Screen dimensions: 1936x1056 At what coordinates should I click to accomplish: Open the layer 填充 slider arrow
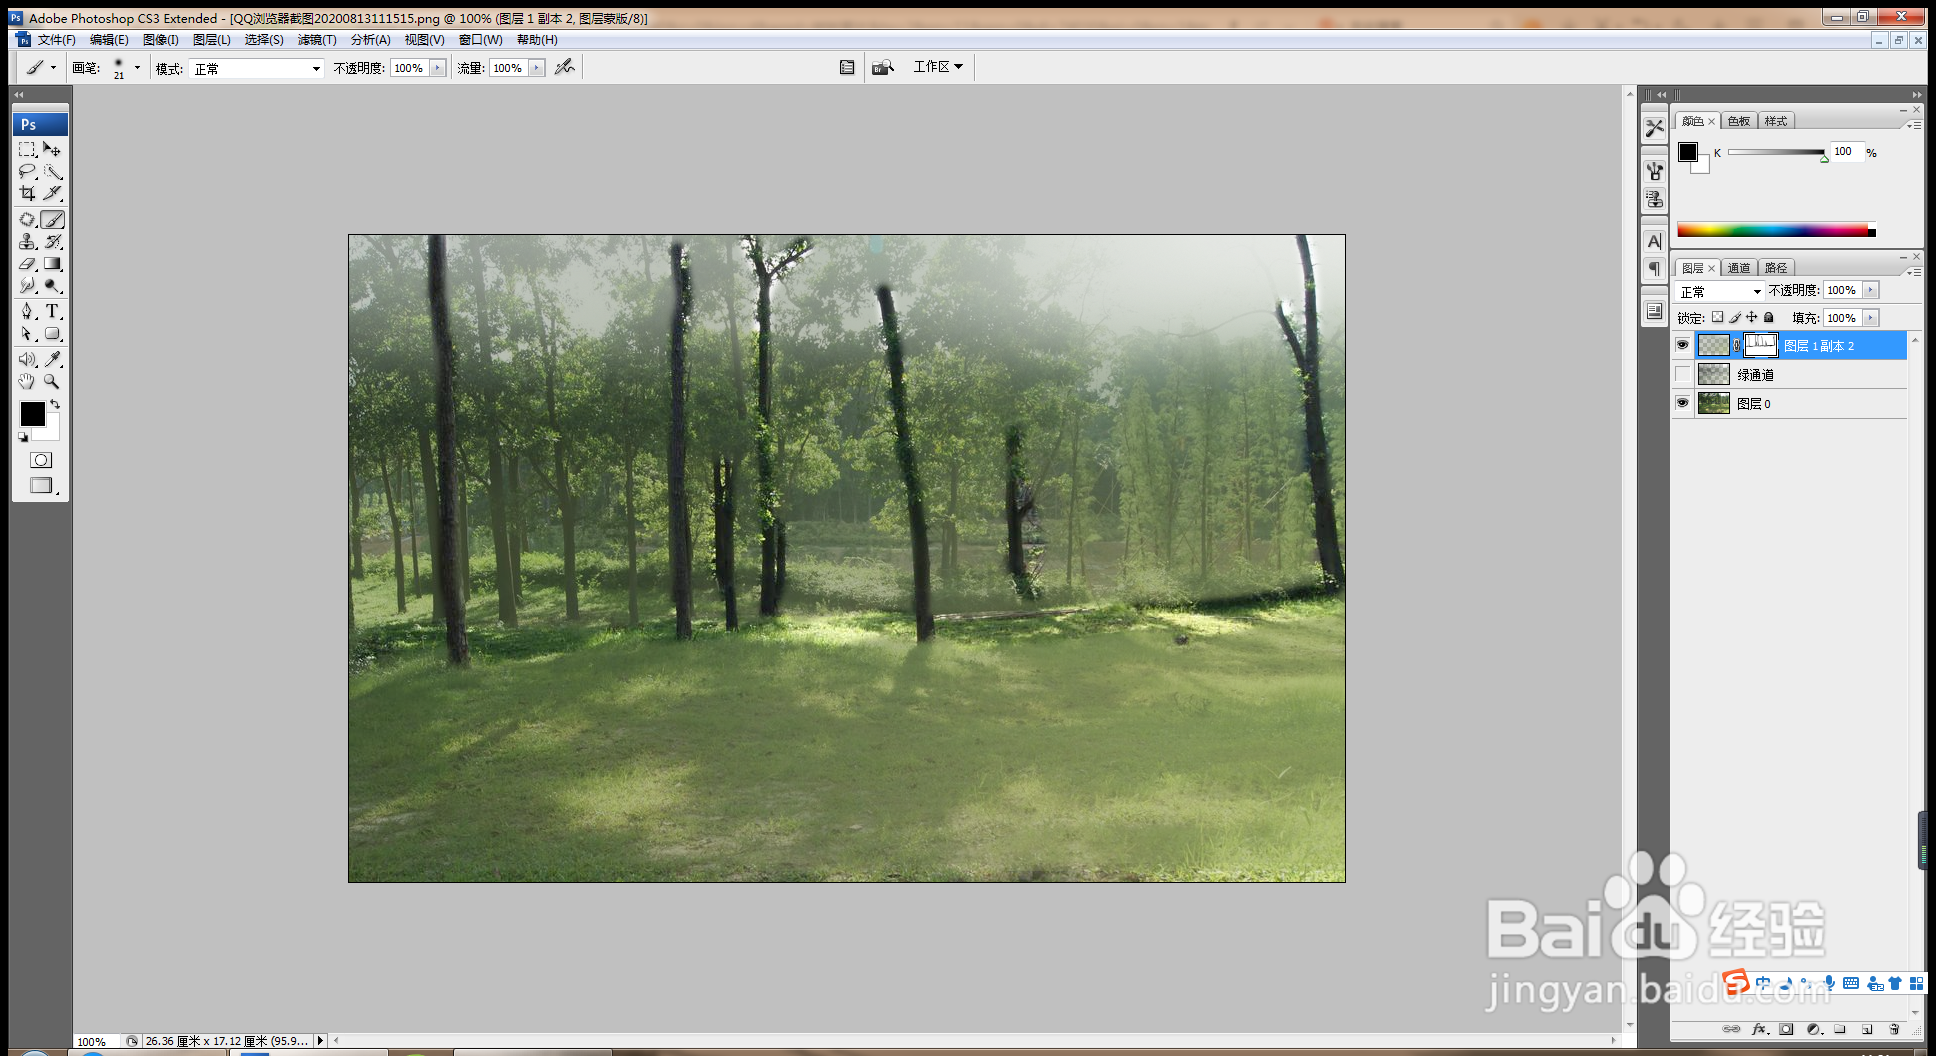(x=1871, y=318)
